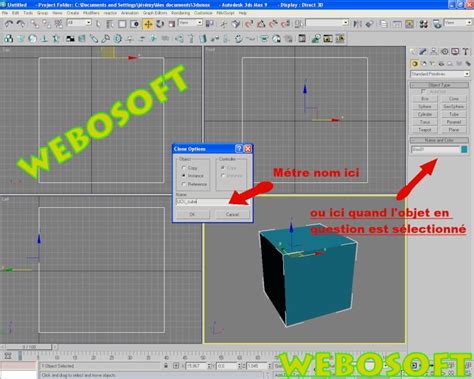Viewport: 474px width, 379px height.
Task: Activate the Select and Link tool
Action: [x=34, y=24]
